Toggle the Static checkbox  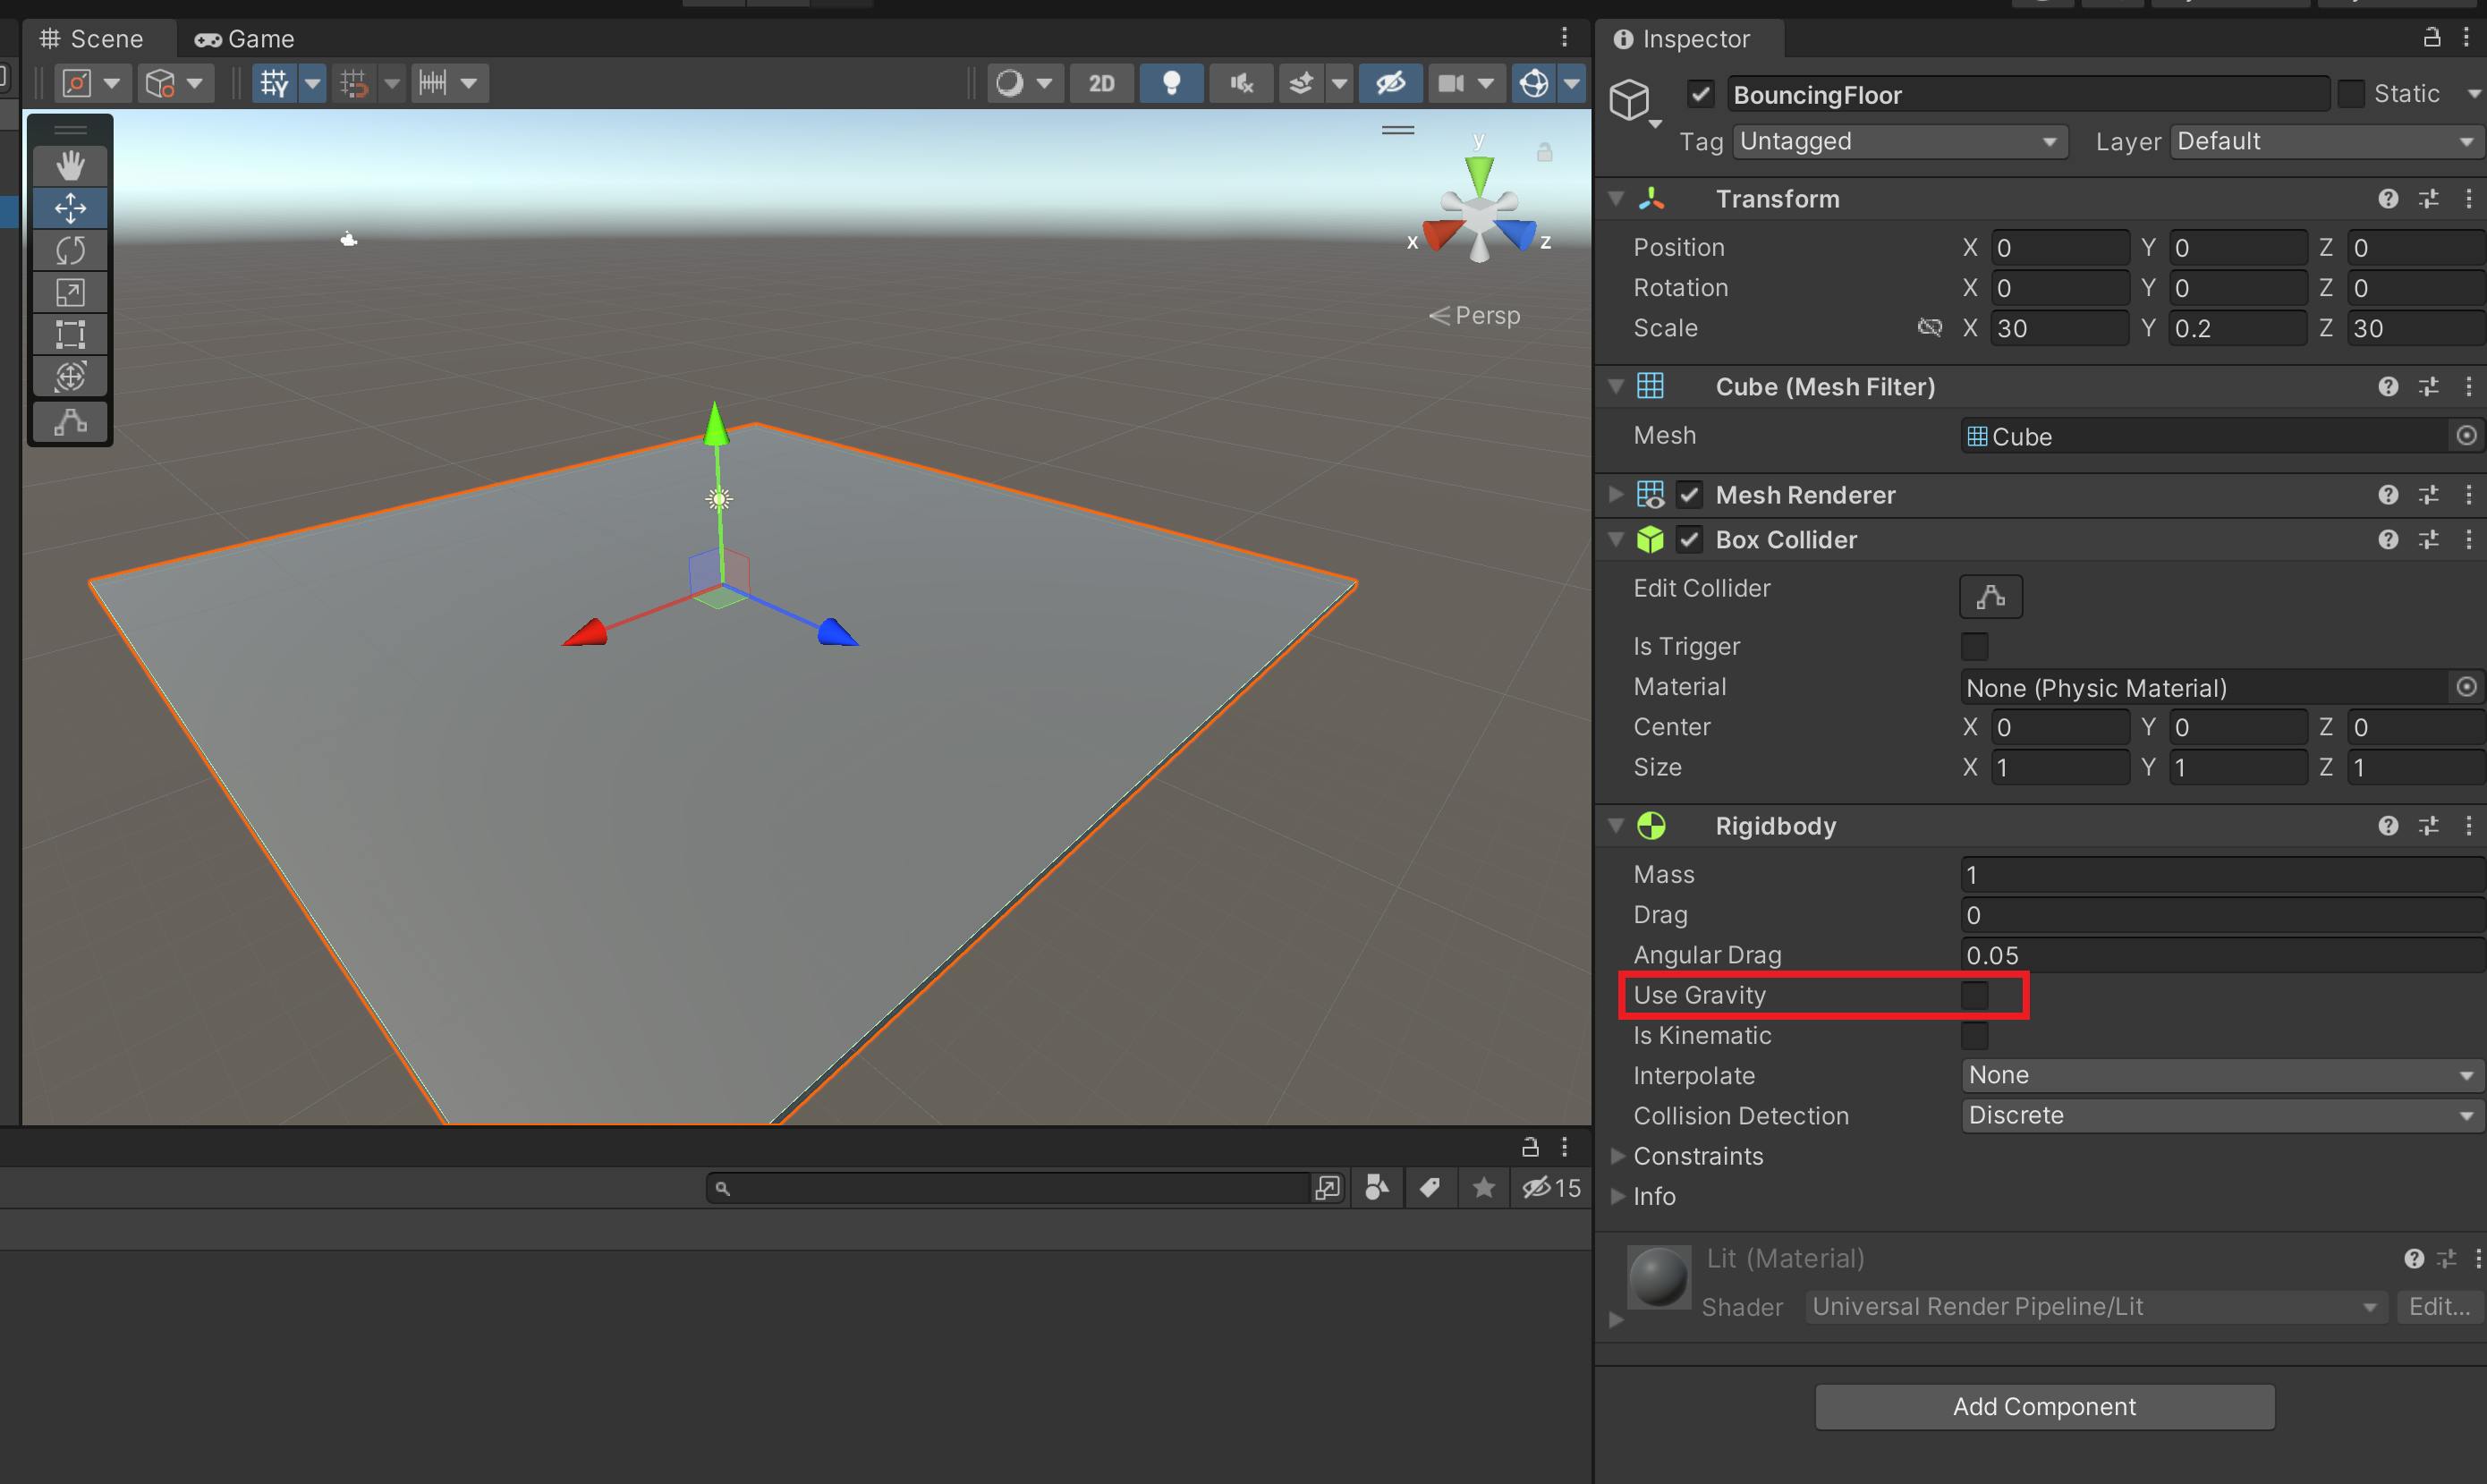pos(2351,94)
